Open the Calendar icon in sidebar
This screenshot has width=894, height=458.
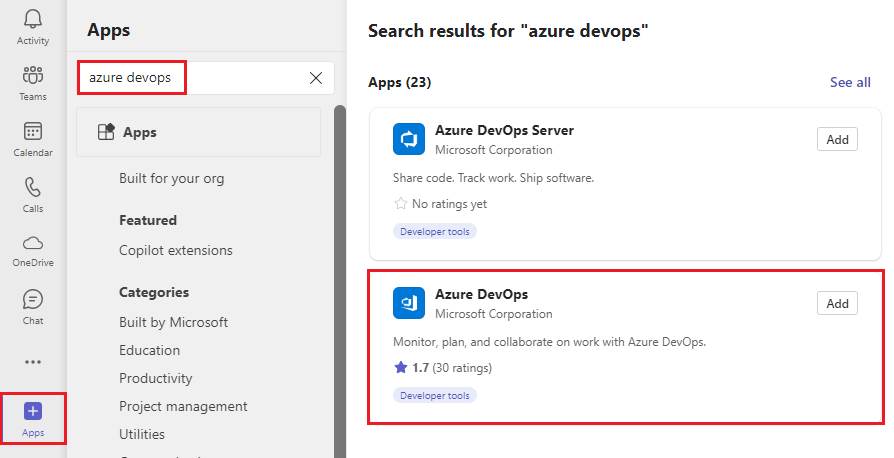tap(32, 131)
